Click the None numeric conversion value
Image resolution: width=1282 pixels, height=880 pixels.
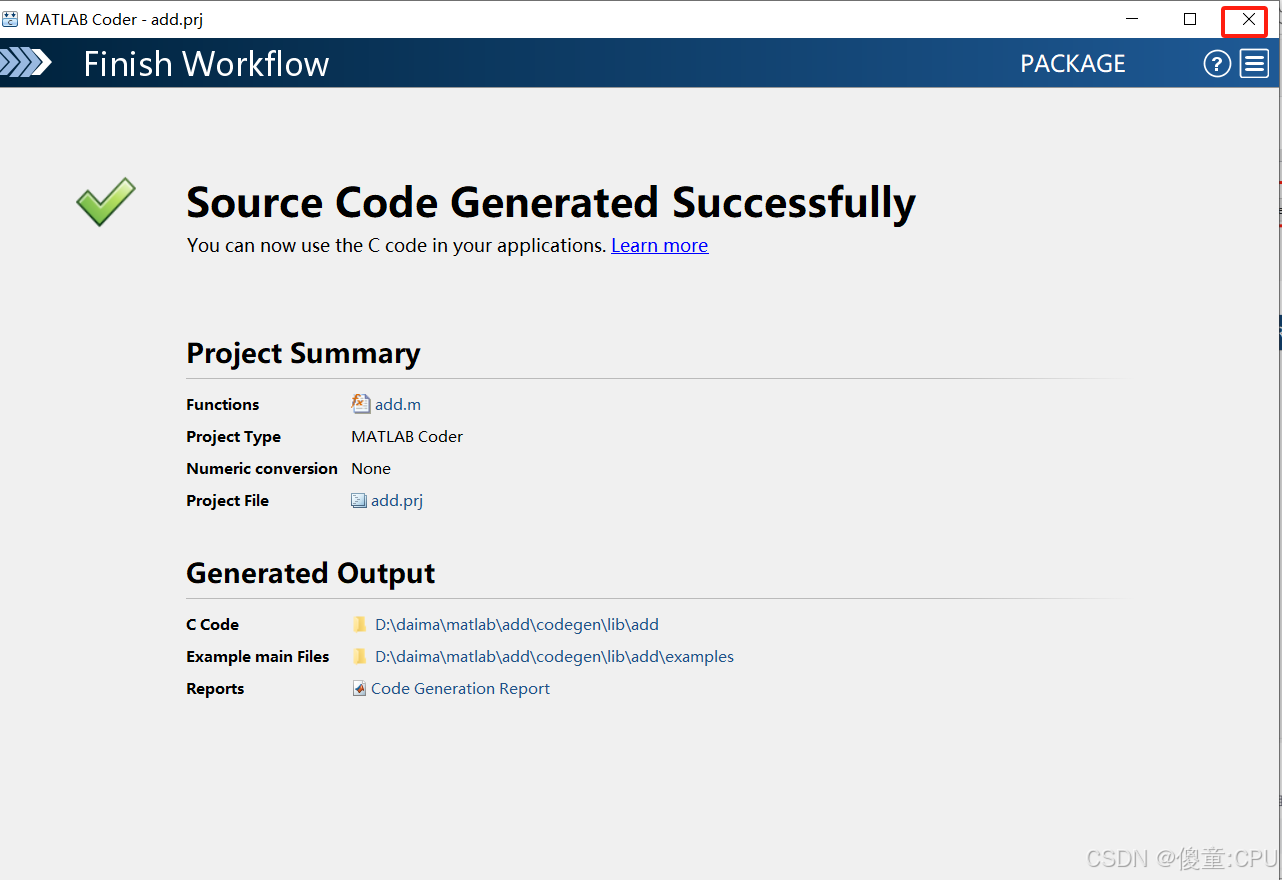point(371,469)
